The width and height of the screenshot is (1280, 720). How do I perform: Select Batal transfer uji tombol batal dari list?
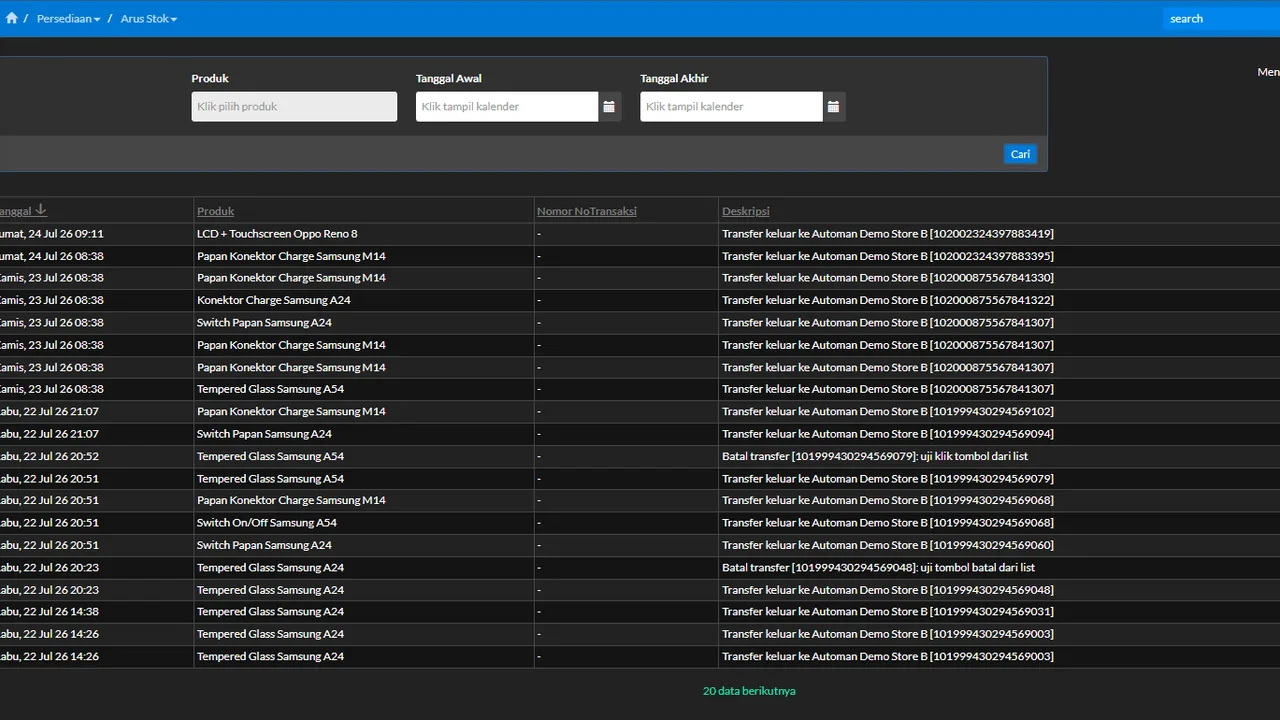click(878, 567)
